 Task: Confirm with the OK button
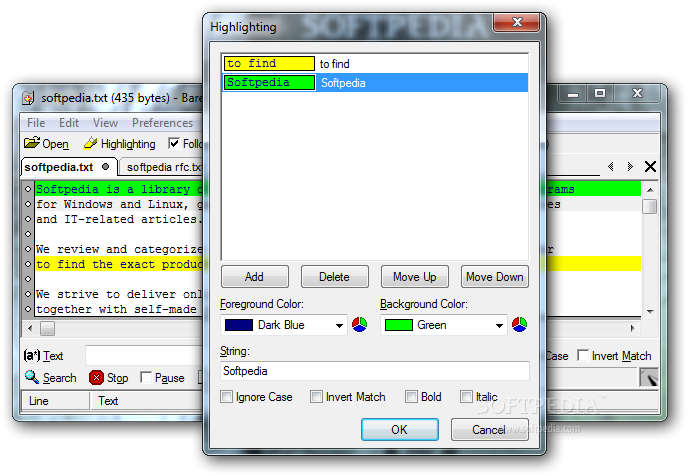399,429
